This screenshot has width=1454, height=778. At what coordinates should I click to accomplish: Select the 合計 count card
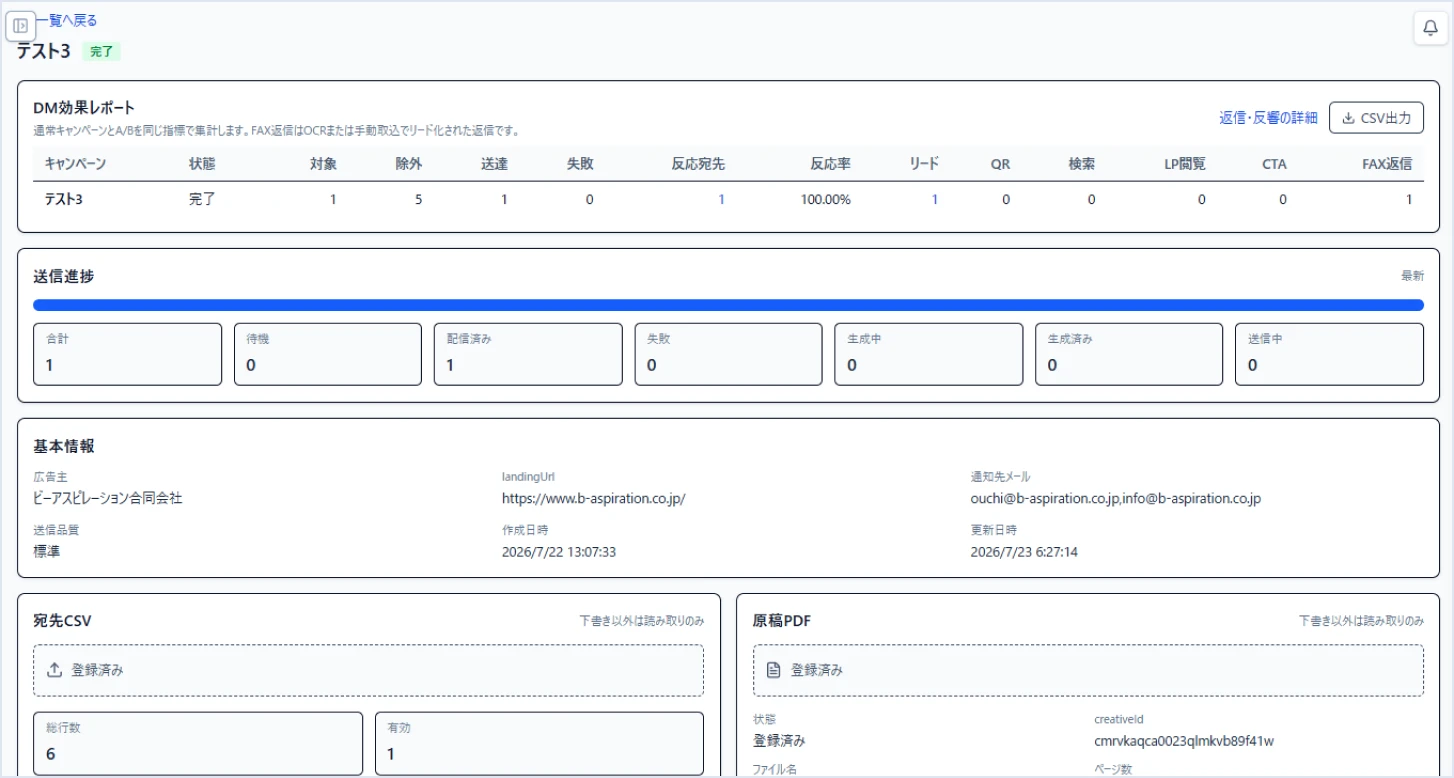127,354
